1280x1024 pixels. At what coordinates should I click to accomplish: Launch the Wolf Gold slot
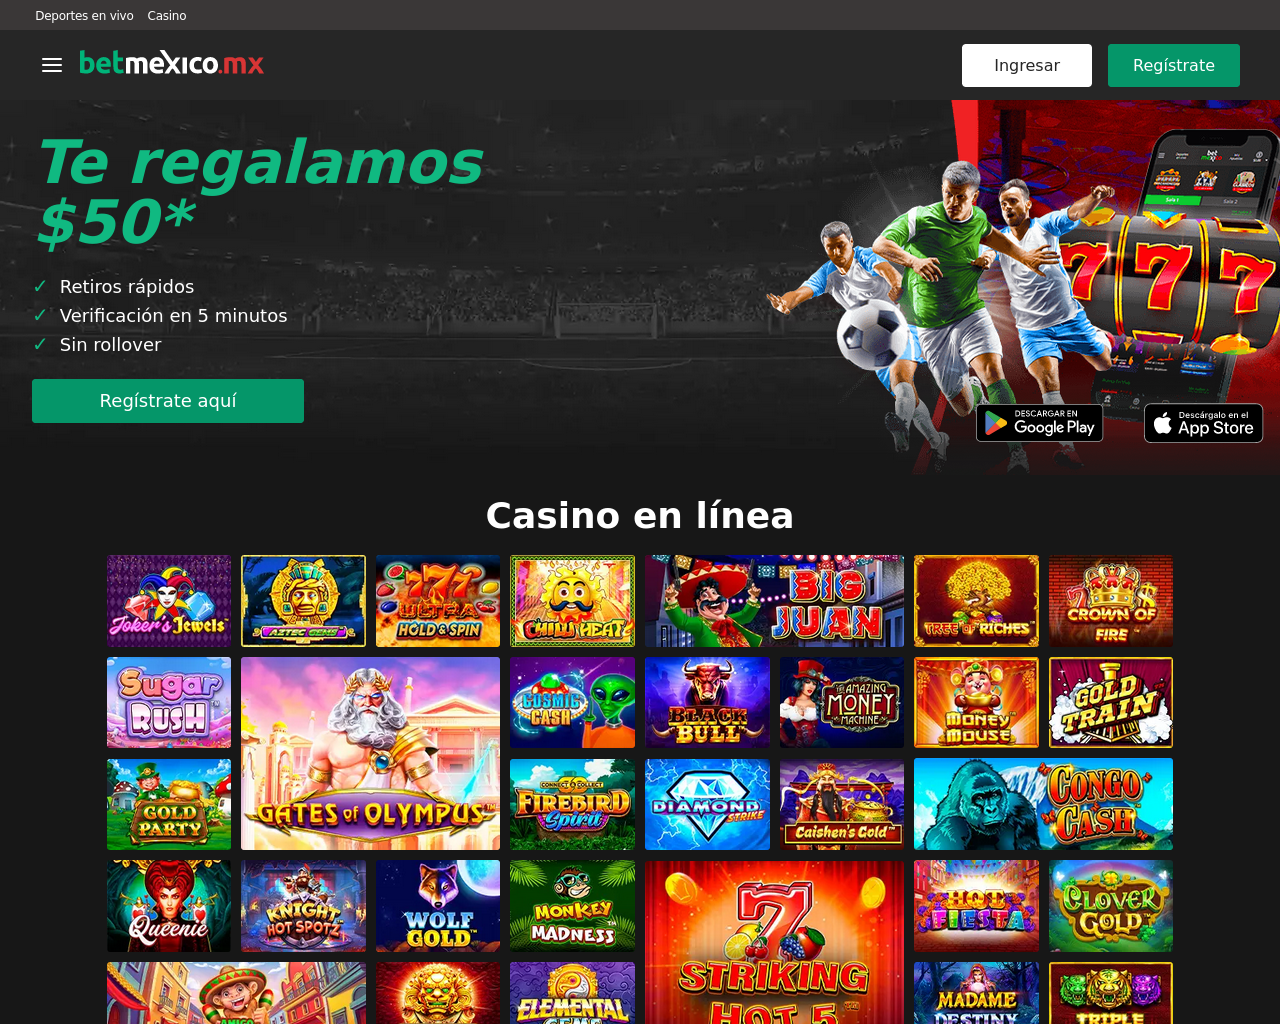(438, 906)
